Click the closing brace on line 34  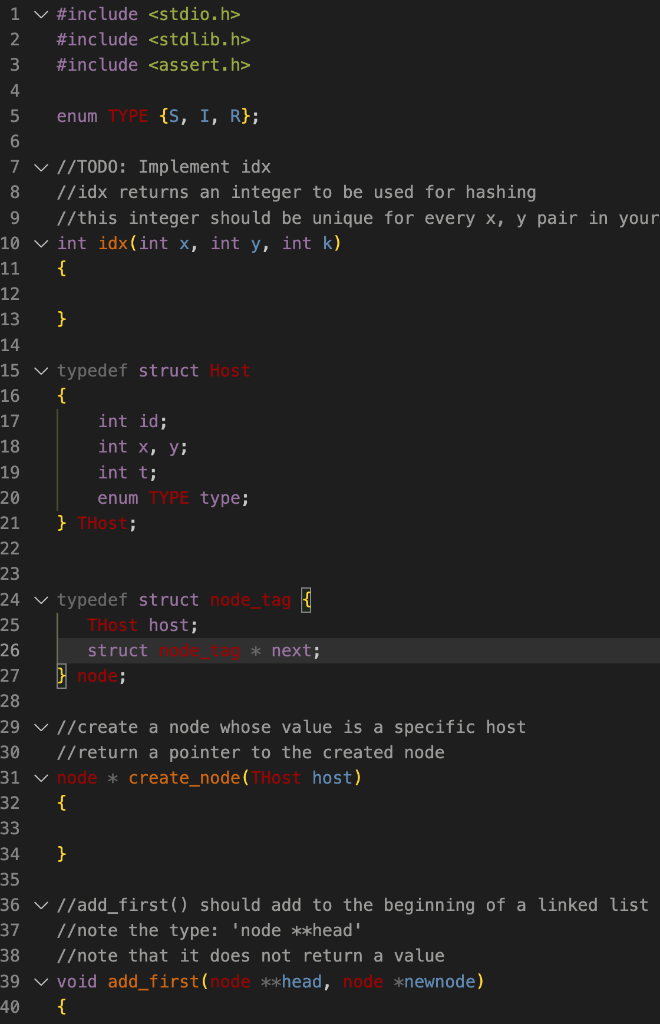61,855
